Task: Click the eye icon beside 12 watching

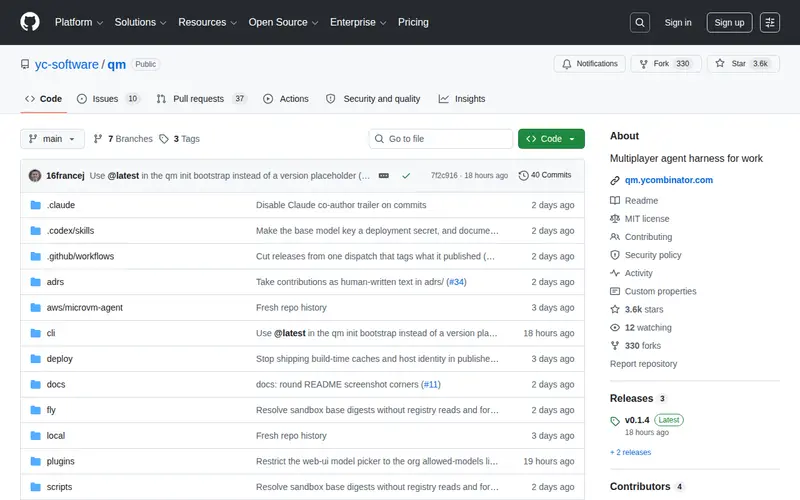Action: point(615,328)
